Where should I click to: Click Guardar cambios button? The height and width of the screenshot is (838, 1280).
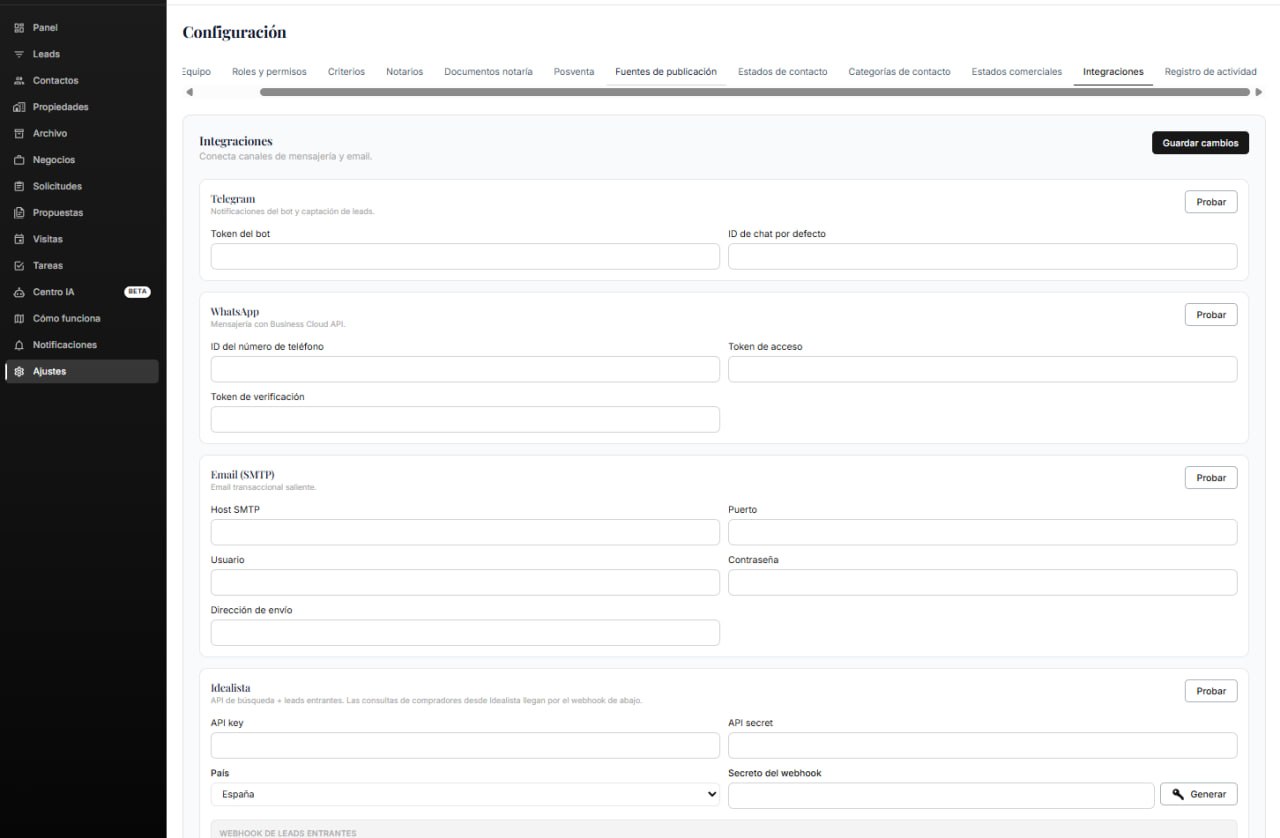coord(1200,143)
